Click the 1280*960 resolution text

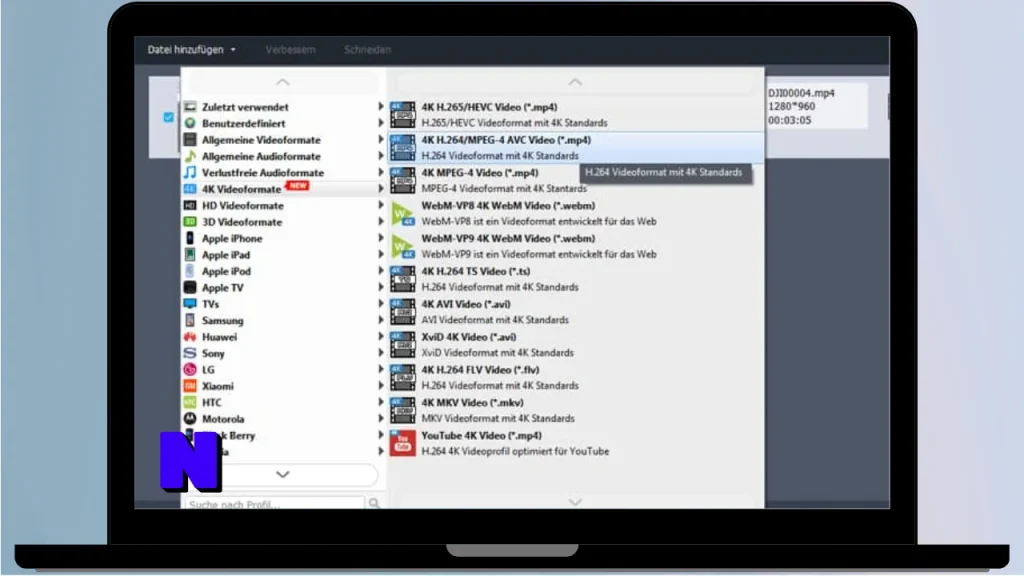point(792,106)
